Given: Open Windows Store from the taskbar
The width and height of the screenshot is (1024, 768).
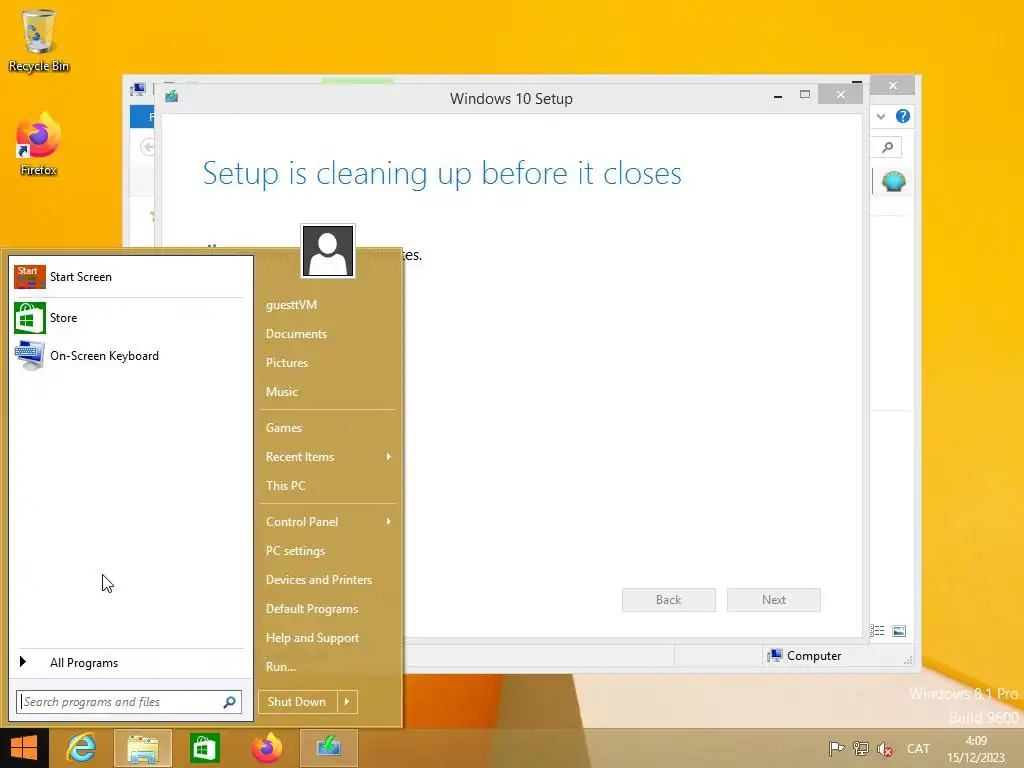Looking at the screenshot, I should point(204,748).
